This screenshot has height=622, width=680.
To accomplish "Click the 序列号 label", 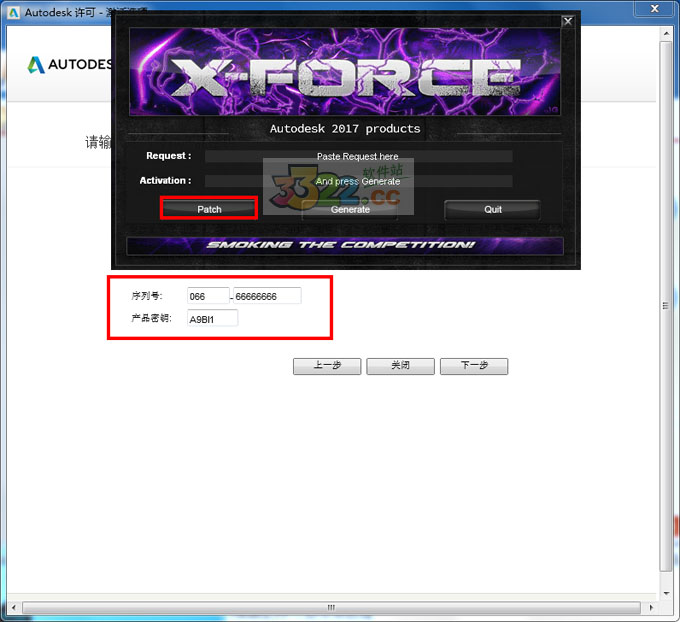I will 147,296.
